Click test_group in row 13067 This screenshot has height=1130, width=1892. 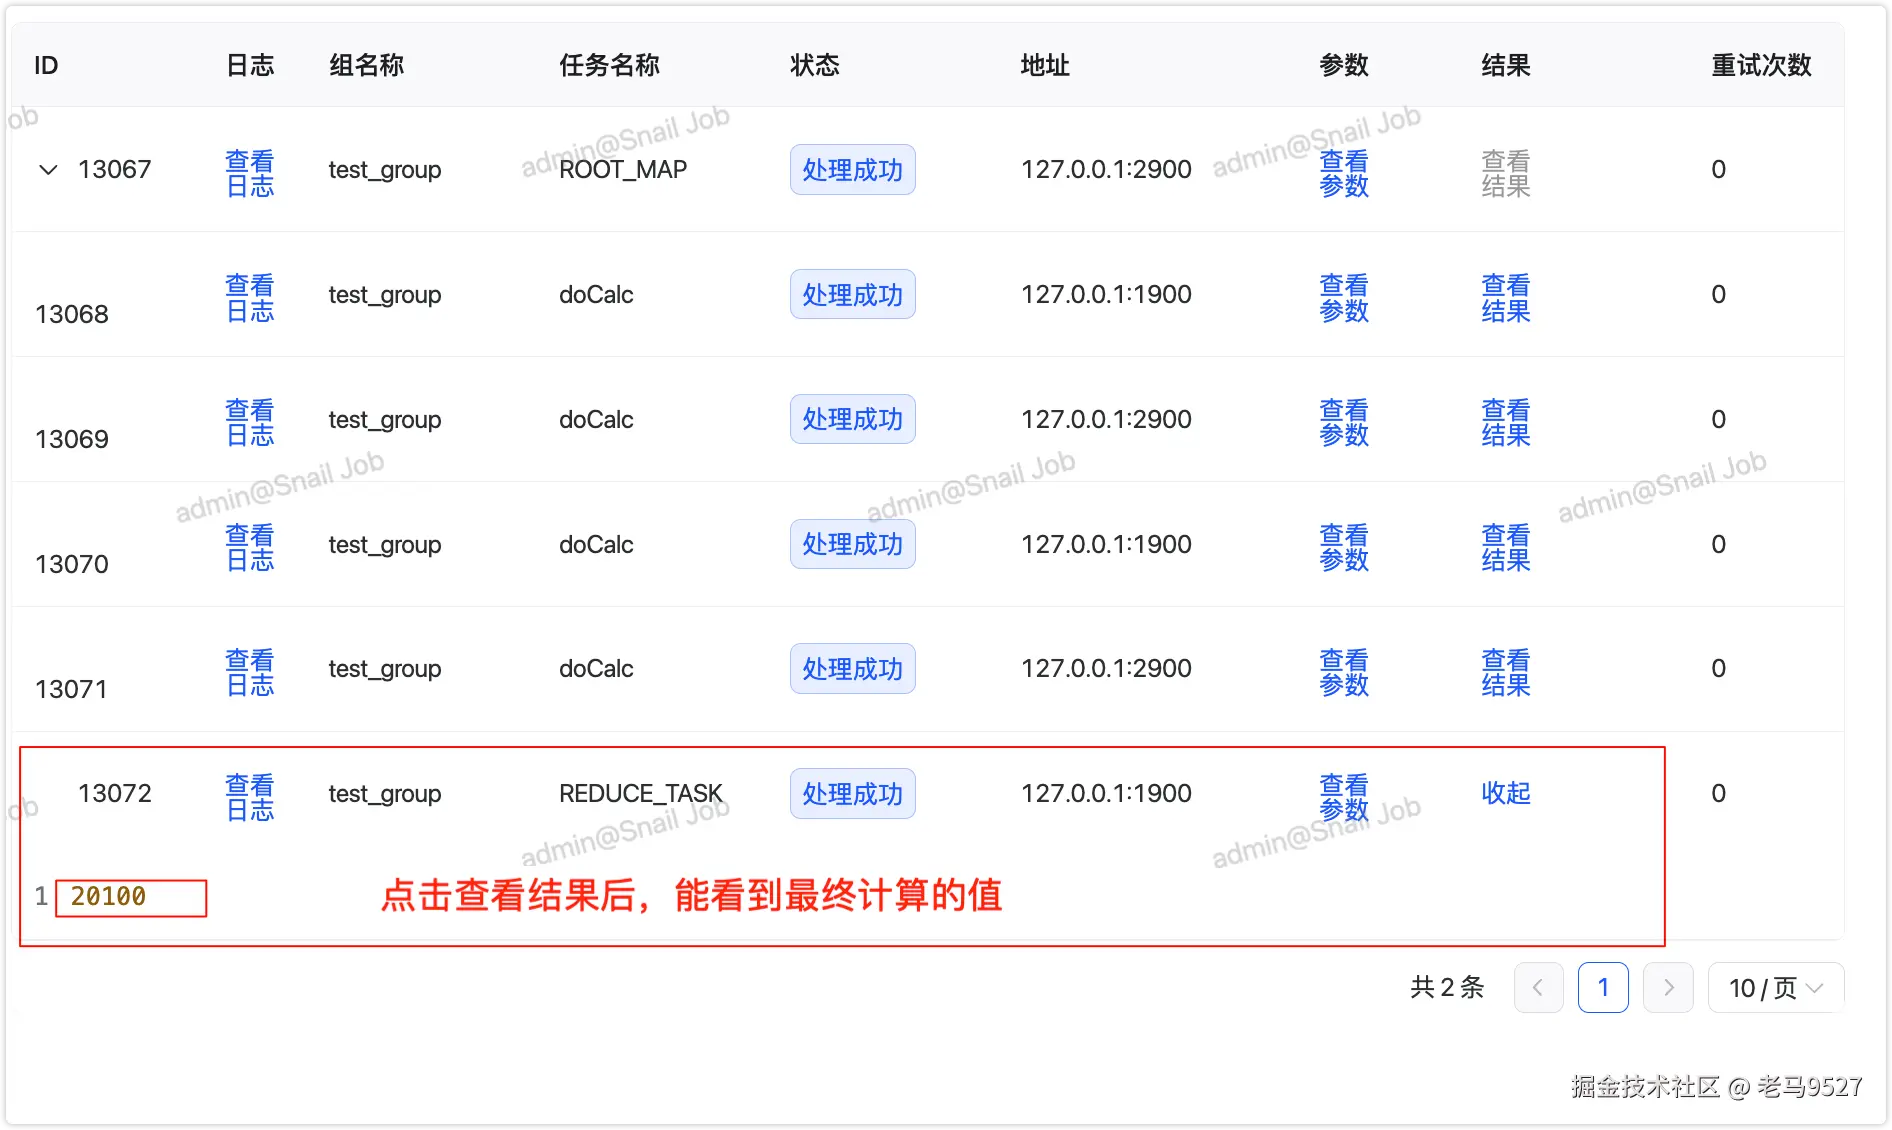(x=385, y=169)
